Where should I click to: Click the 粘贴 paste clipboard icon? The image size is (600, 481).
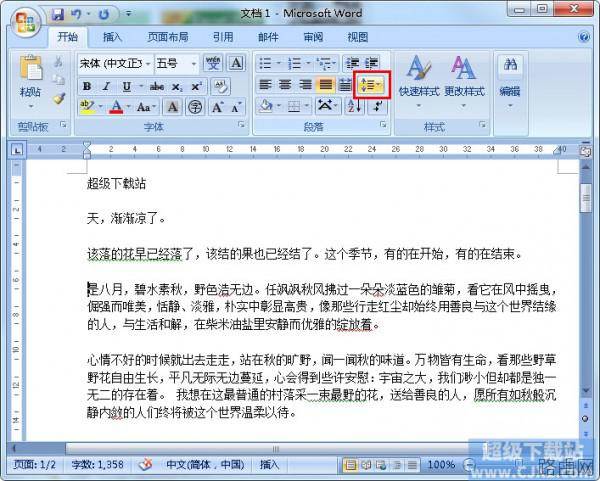click(31, 69)
